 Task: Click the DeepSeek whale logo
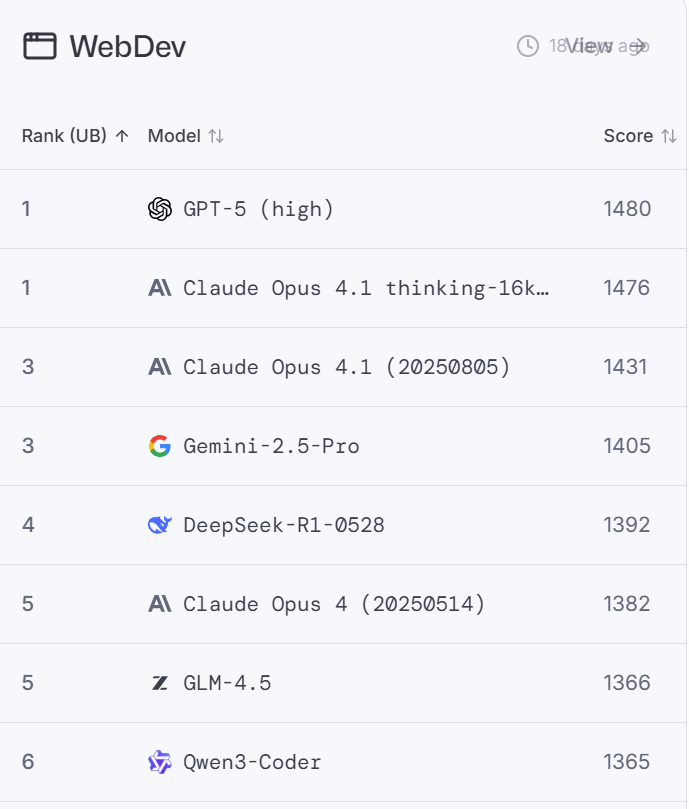coord(160,525)
